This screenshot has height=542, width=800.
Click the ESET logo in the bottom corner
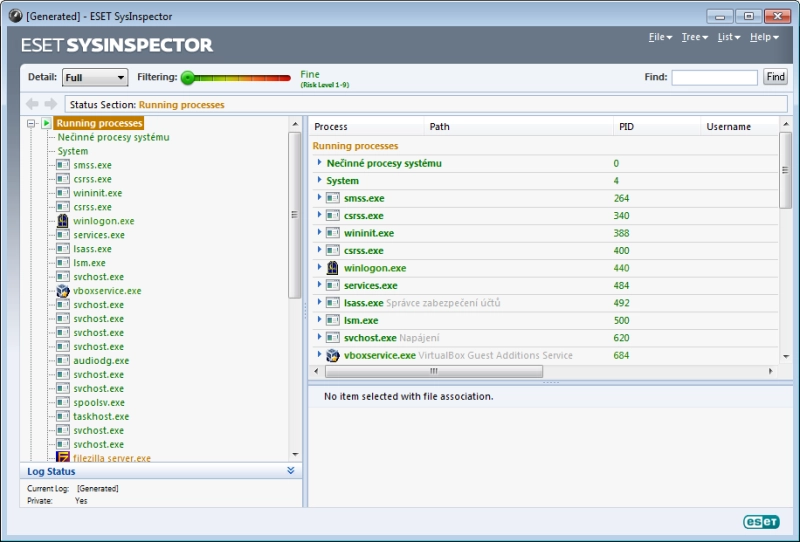[761, 521]
